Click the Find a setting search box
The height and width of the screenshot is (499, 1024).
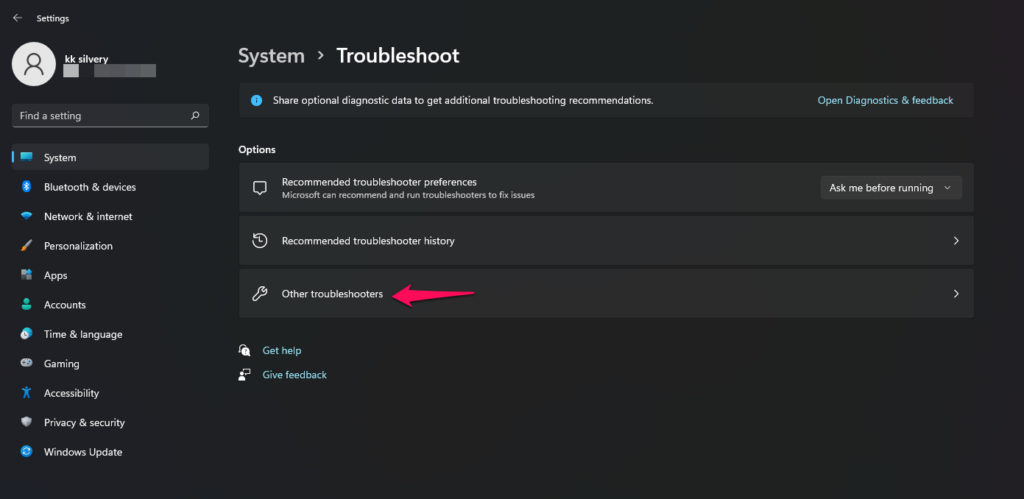tap(110, 116)
